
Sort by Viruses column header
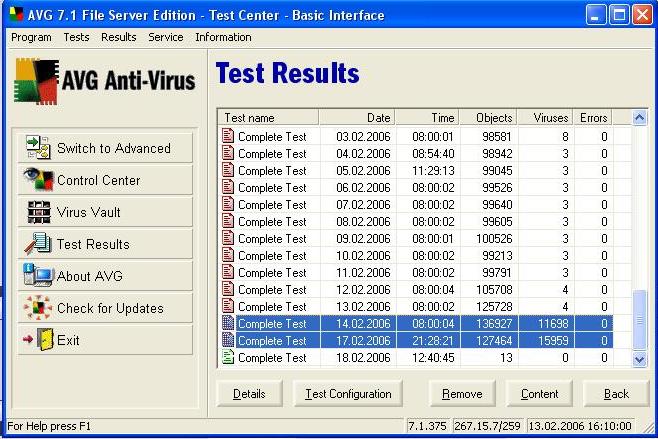click(x=546, y=118)
